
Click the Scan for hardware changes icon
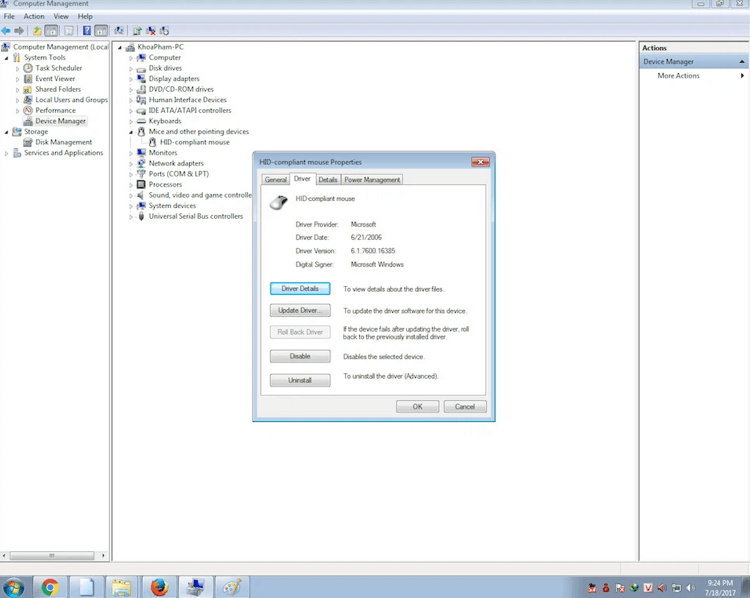coord(119,31)
